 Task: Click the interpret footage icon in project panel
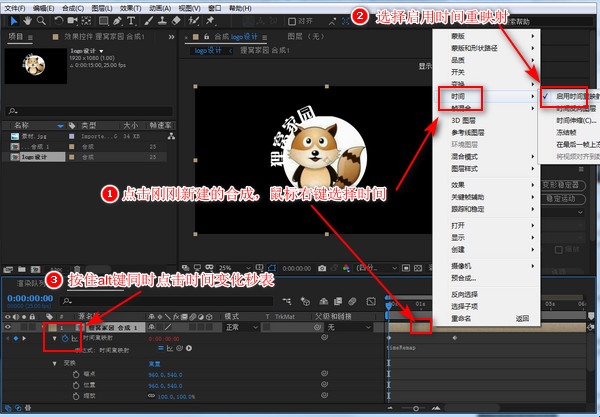8,269
